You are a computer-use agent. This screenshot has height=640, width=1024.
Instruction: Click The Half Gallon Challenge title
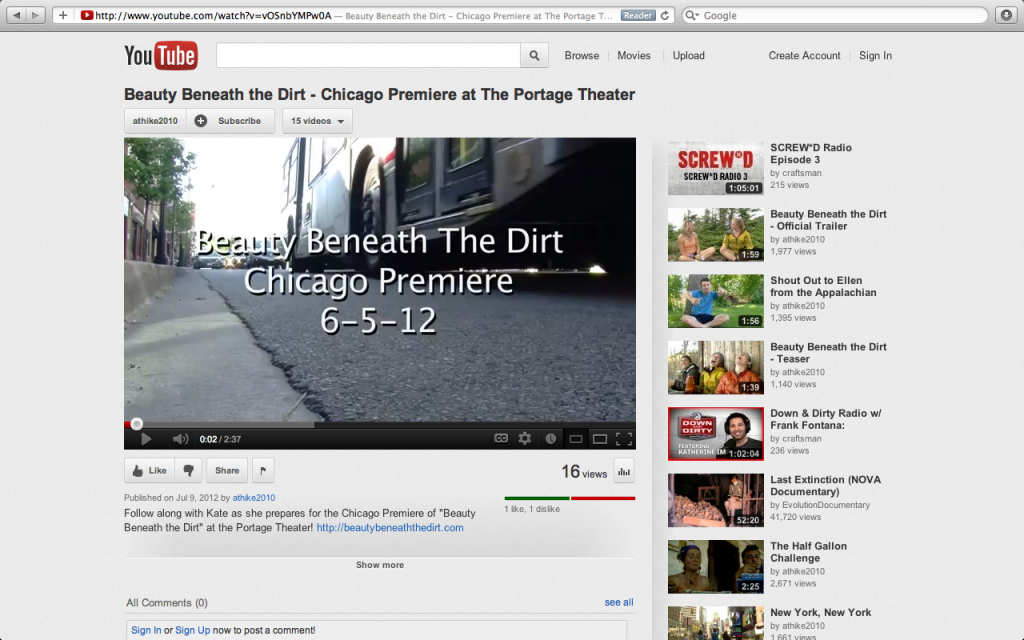[x=808, y=552]
